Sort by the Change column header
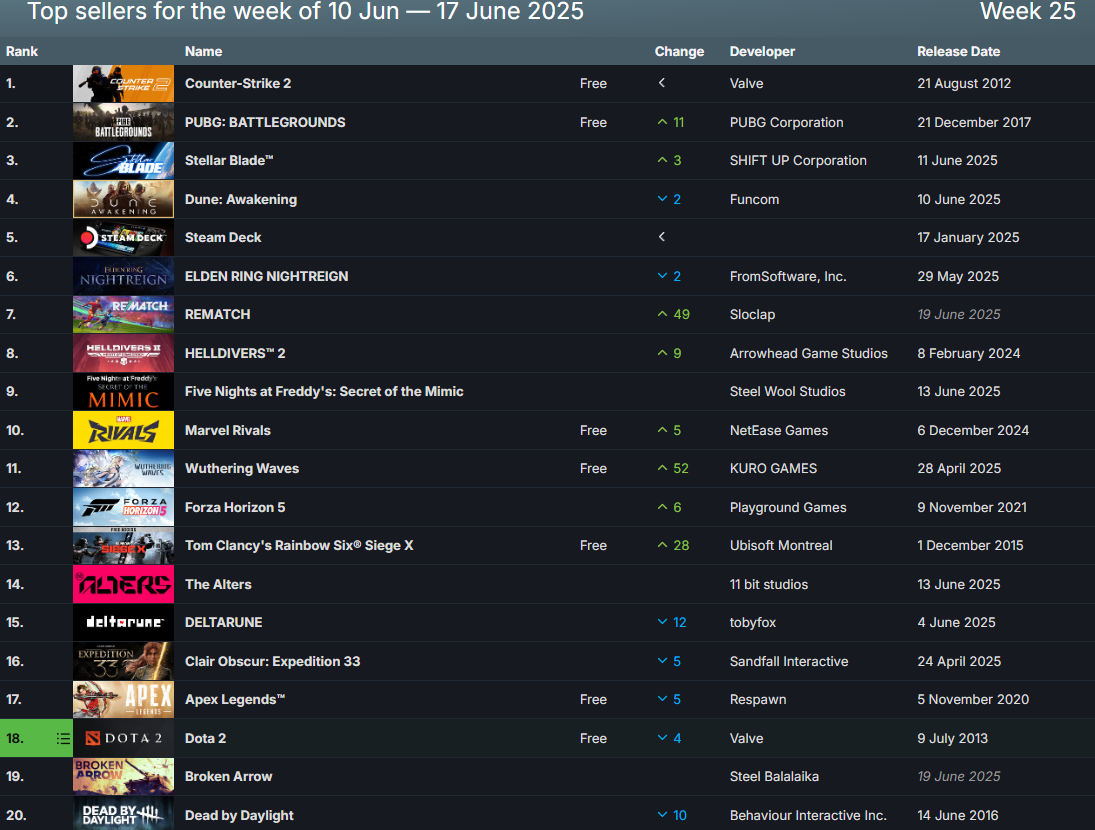 click(679, 51)
